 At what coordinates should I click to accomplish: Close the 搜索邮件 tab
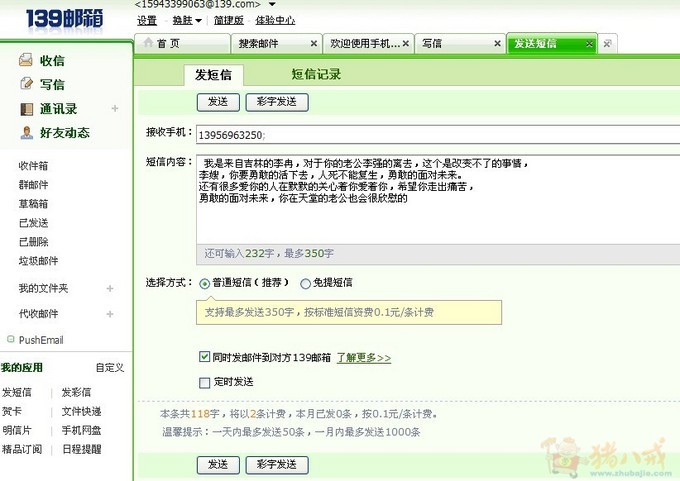[314, 43]
